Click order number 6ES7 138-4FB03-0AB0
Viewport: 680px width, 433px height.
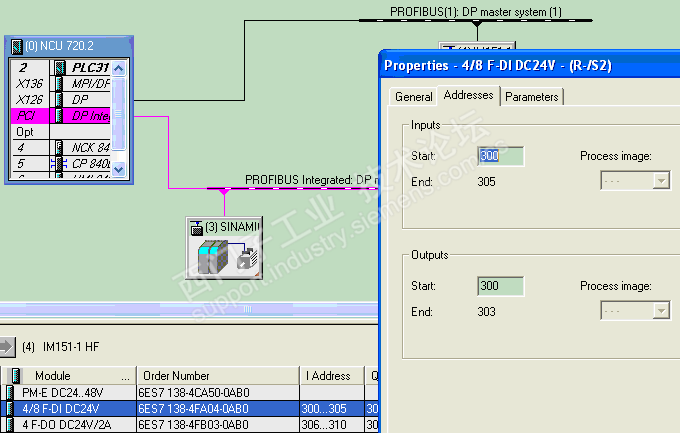coord(193,424)
